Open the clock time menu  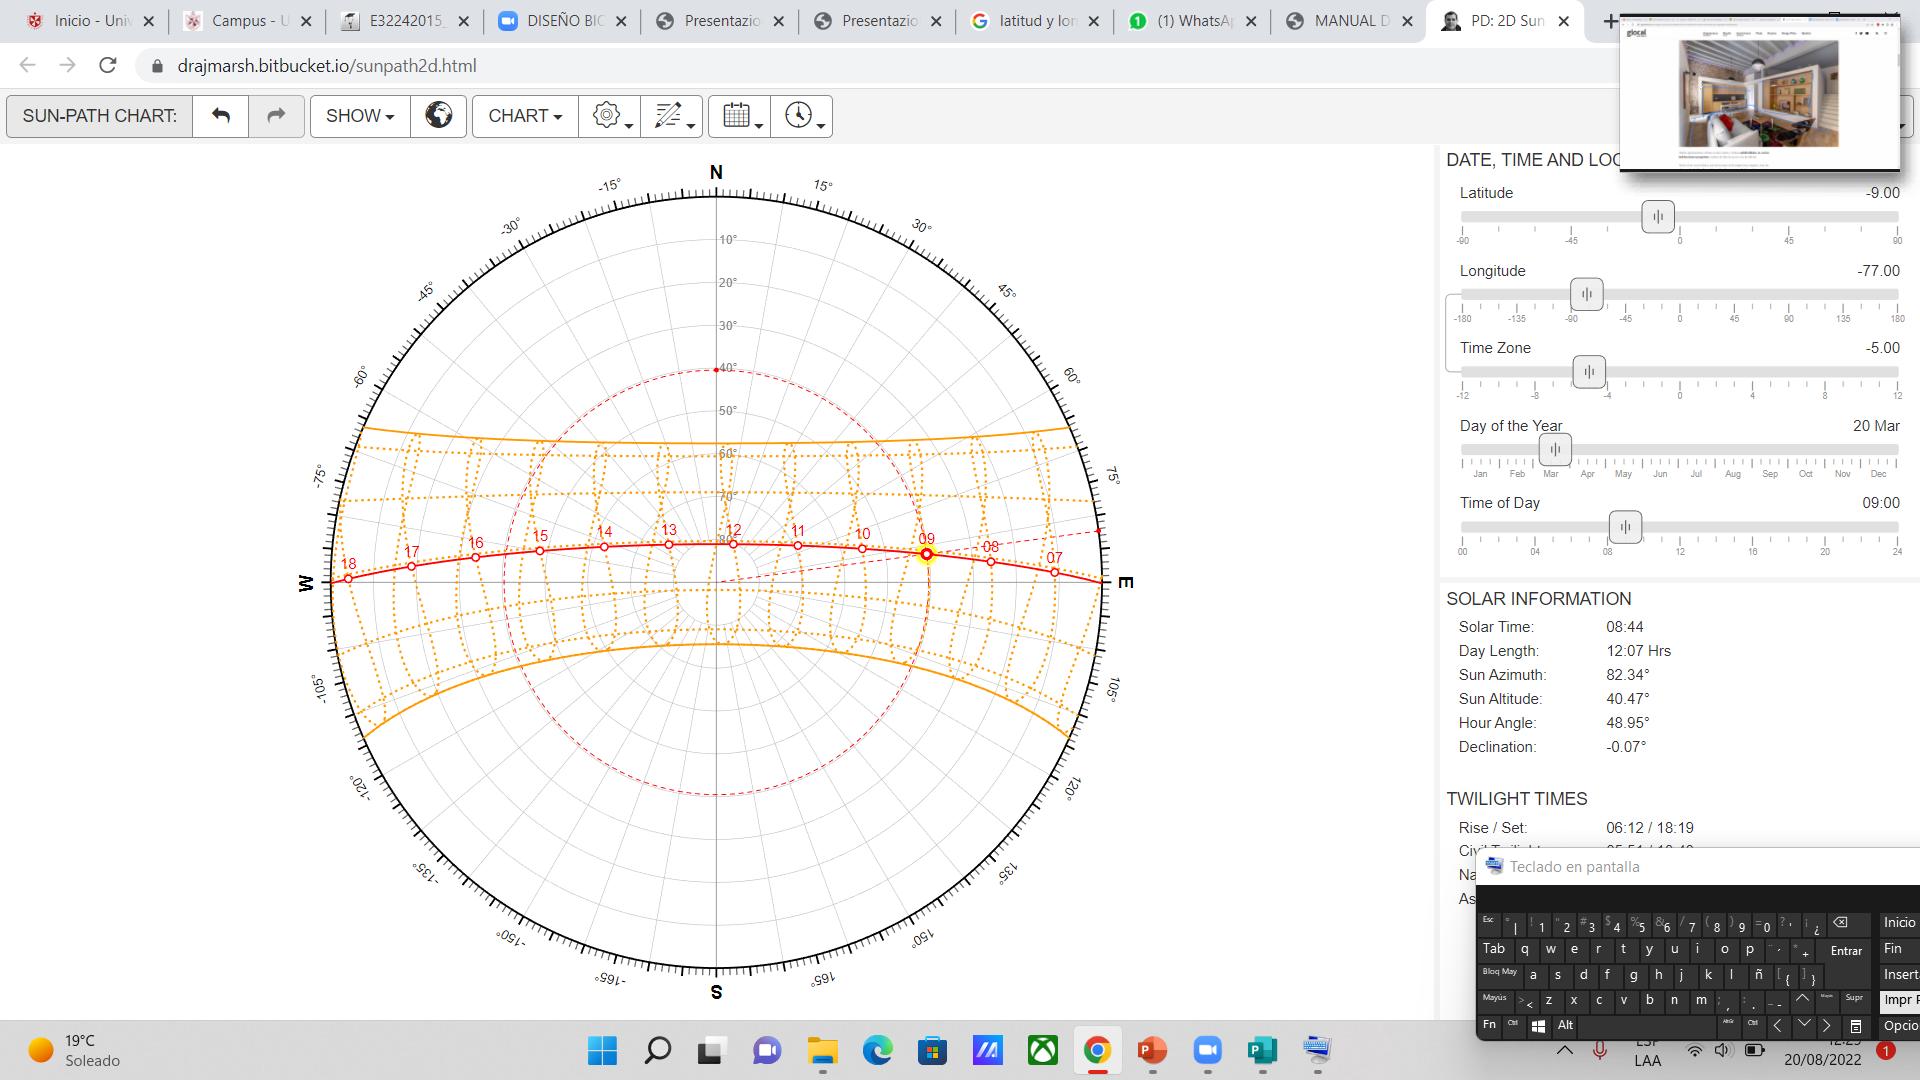[801, 116]
